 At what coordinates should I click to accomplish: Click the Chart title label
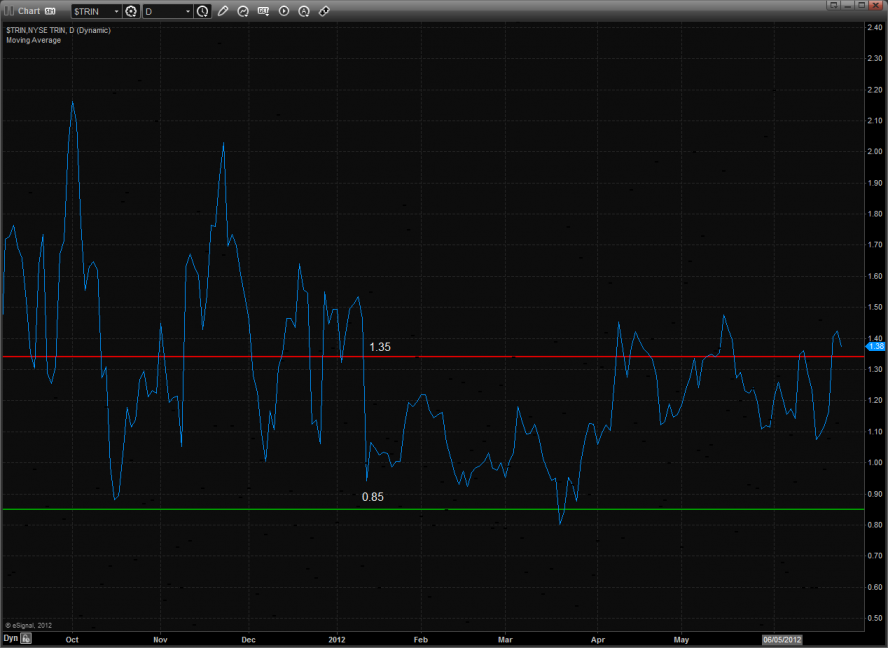tap(29, 11)
